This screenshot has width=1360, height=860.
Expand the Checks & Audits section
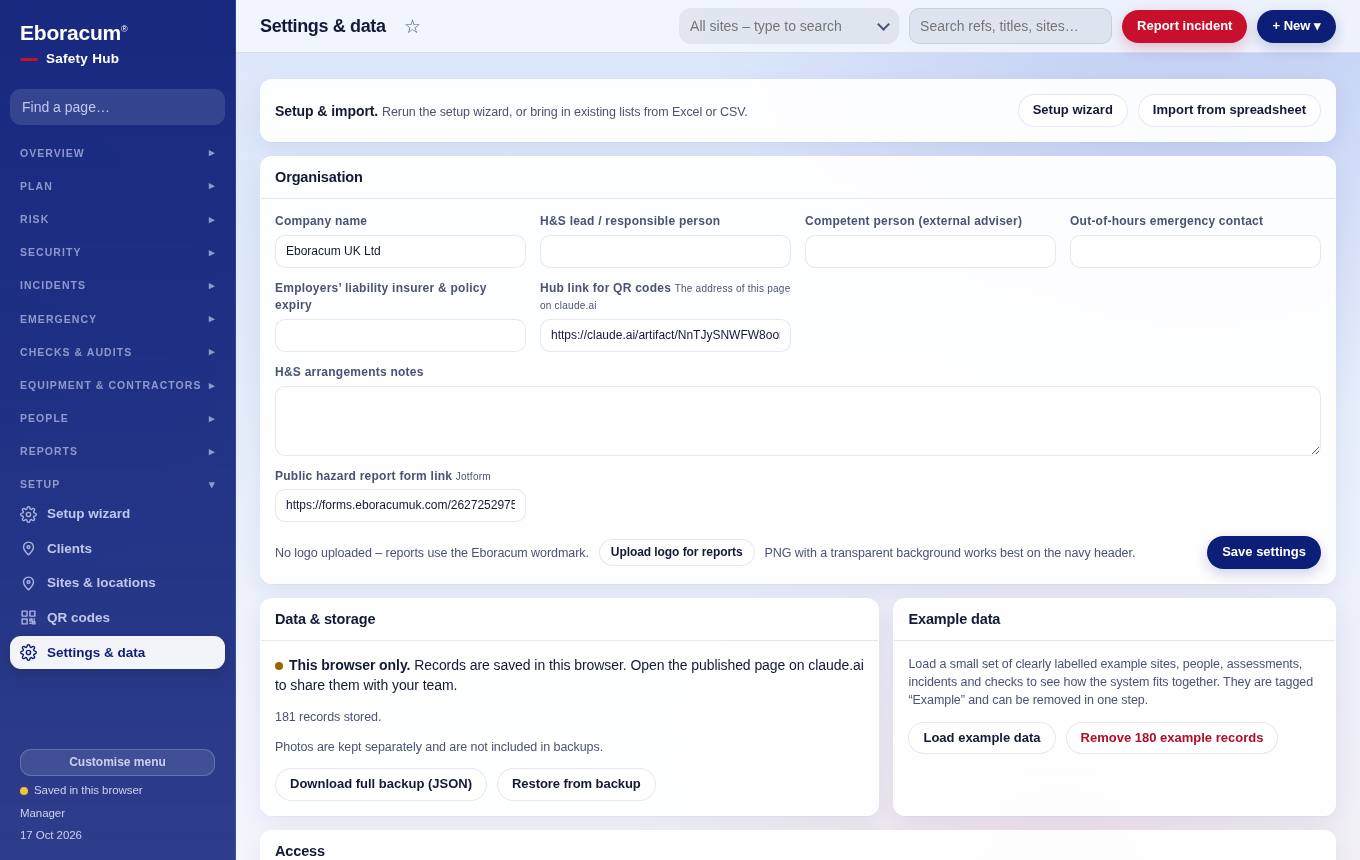click(x=117, y=352)
